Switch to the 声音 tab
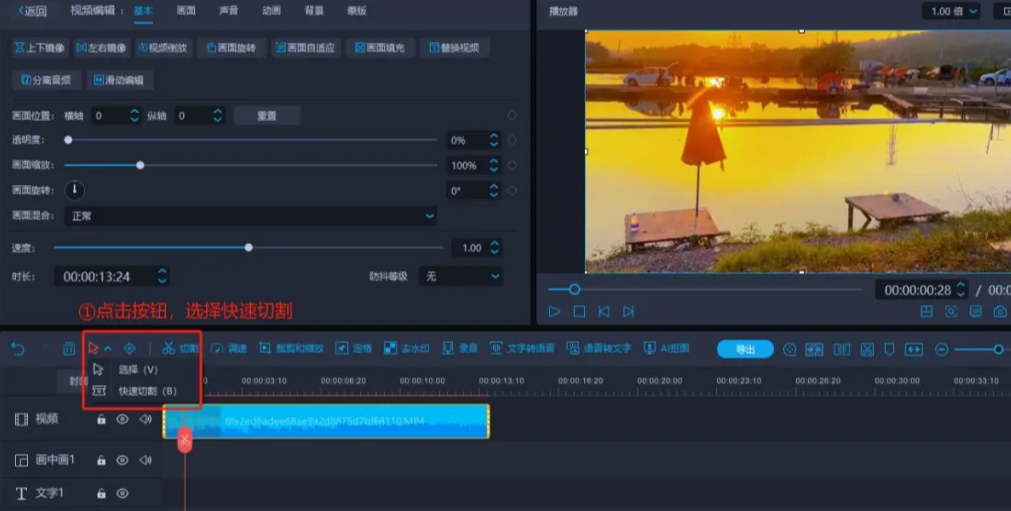 (228, 11)
